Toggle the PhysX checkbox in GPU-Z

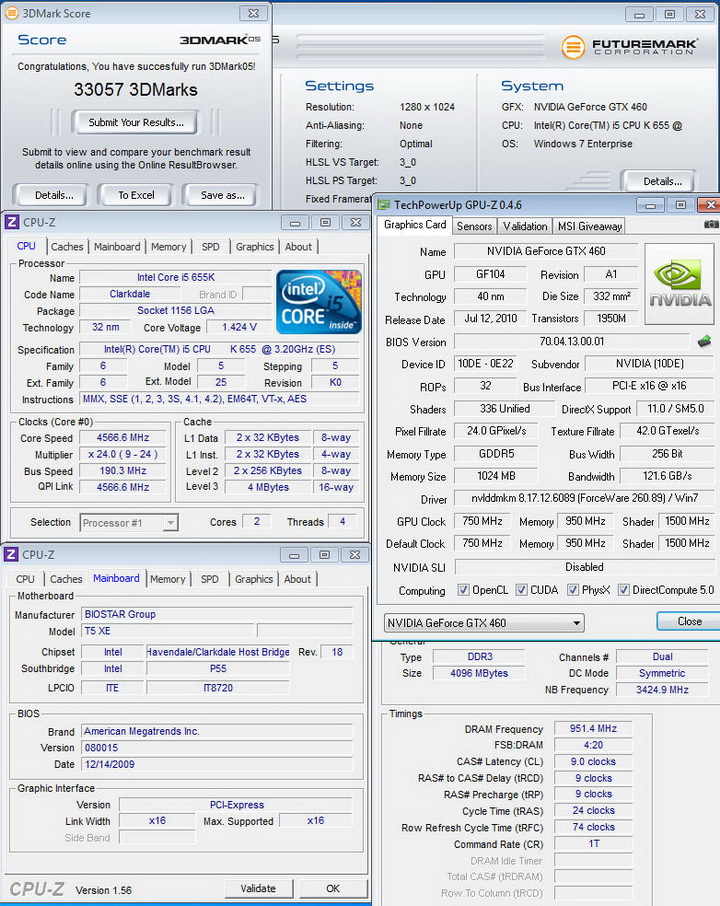click(x=573, y=590)
